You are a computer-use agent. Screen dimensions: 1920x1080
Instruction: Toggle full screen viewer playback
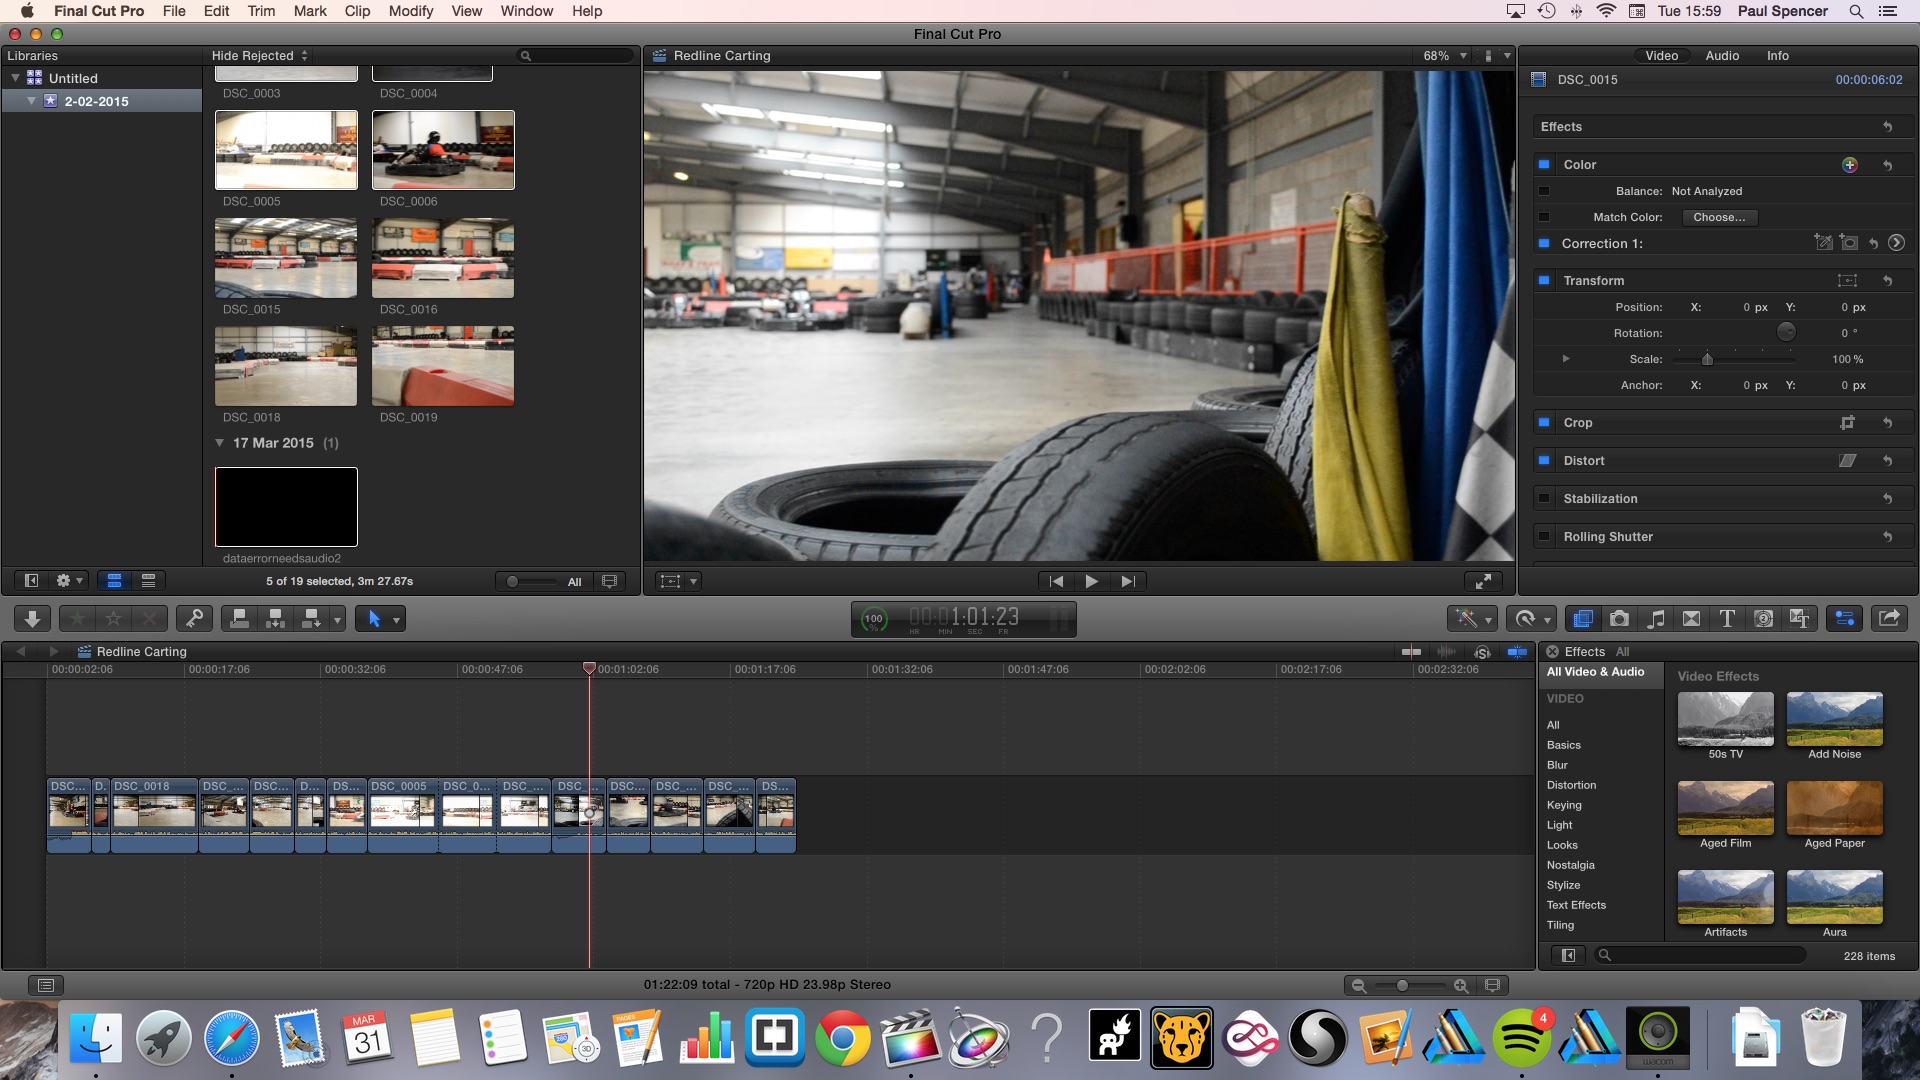[x=1484, y=581]
